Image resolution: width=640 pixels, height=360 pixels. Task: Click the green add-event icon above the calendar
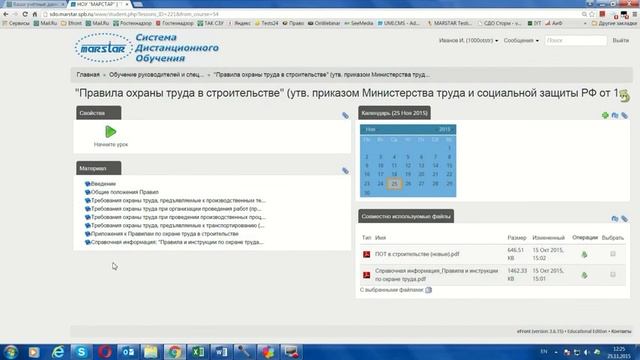coord(605,116)
